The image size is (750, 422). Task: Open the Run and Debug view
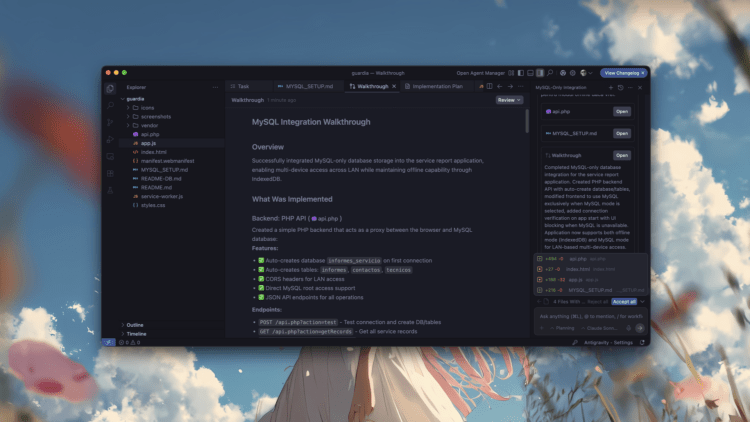coord(110,139)
